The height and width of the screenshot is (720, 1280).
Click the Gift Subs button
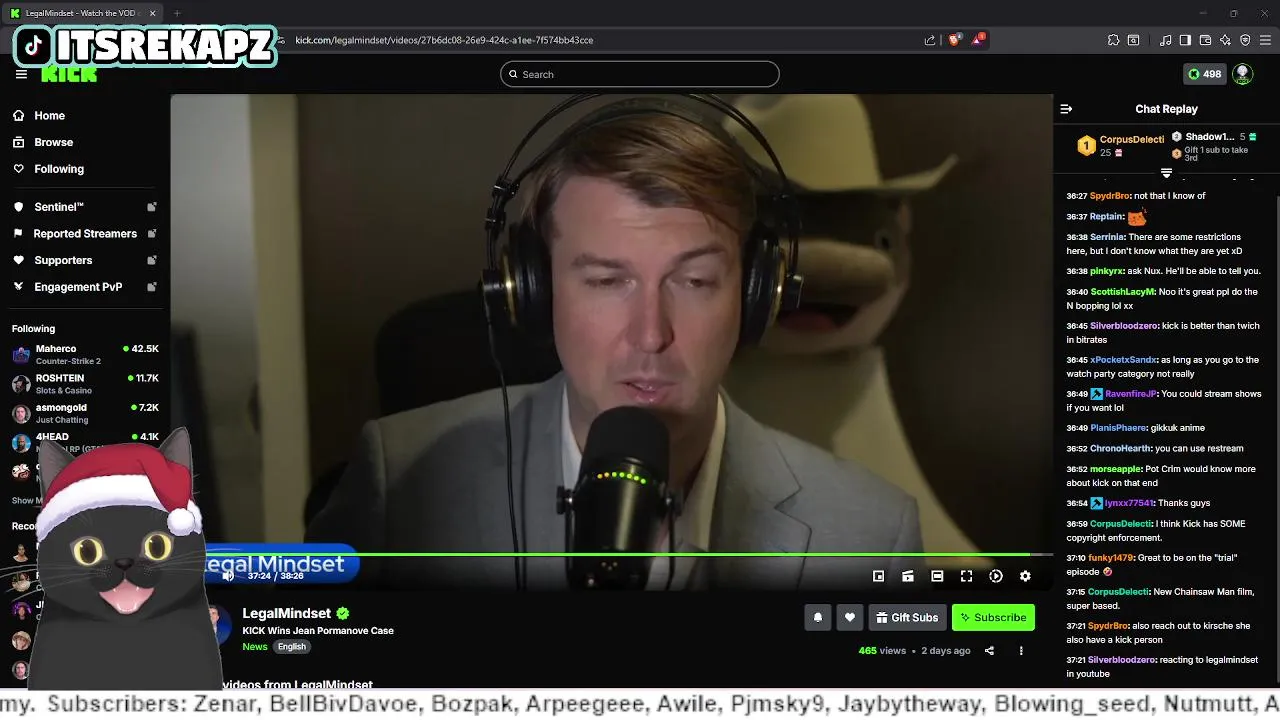point(907,618)
